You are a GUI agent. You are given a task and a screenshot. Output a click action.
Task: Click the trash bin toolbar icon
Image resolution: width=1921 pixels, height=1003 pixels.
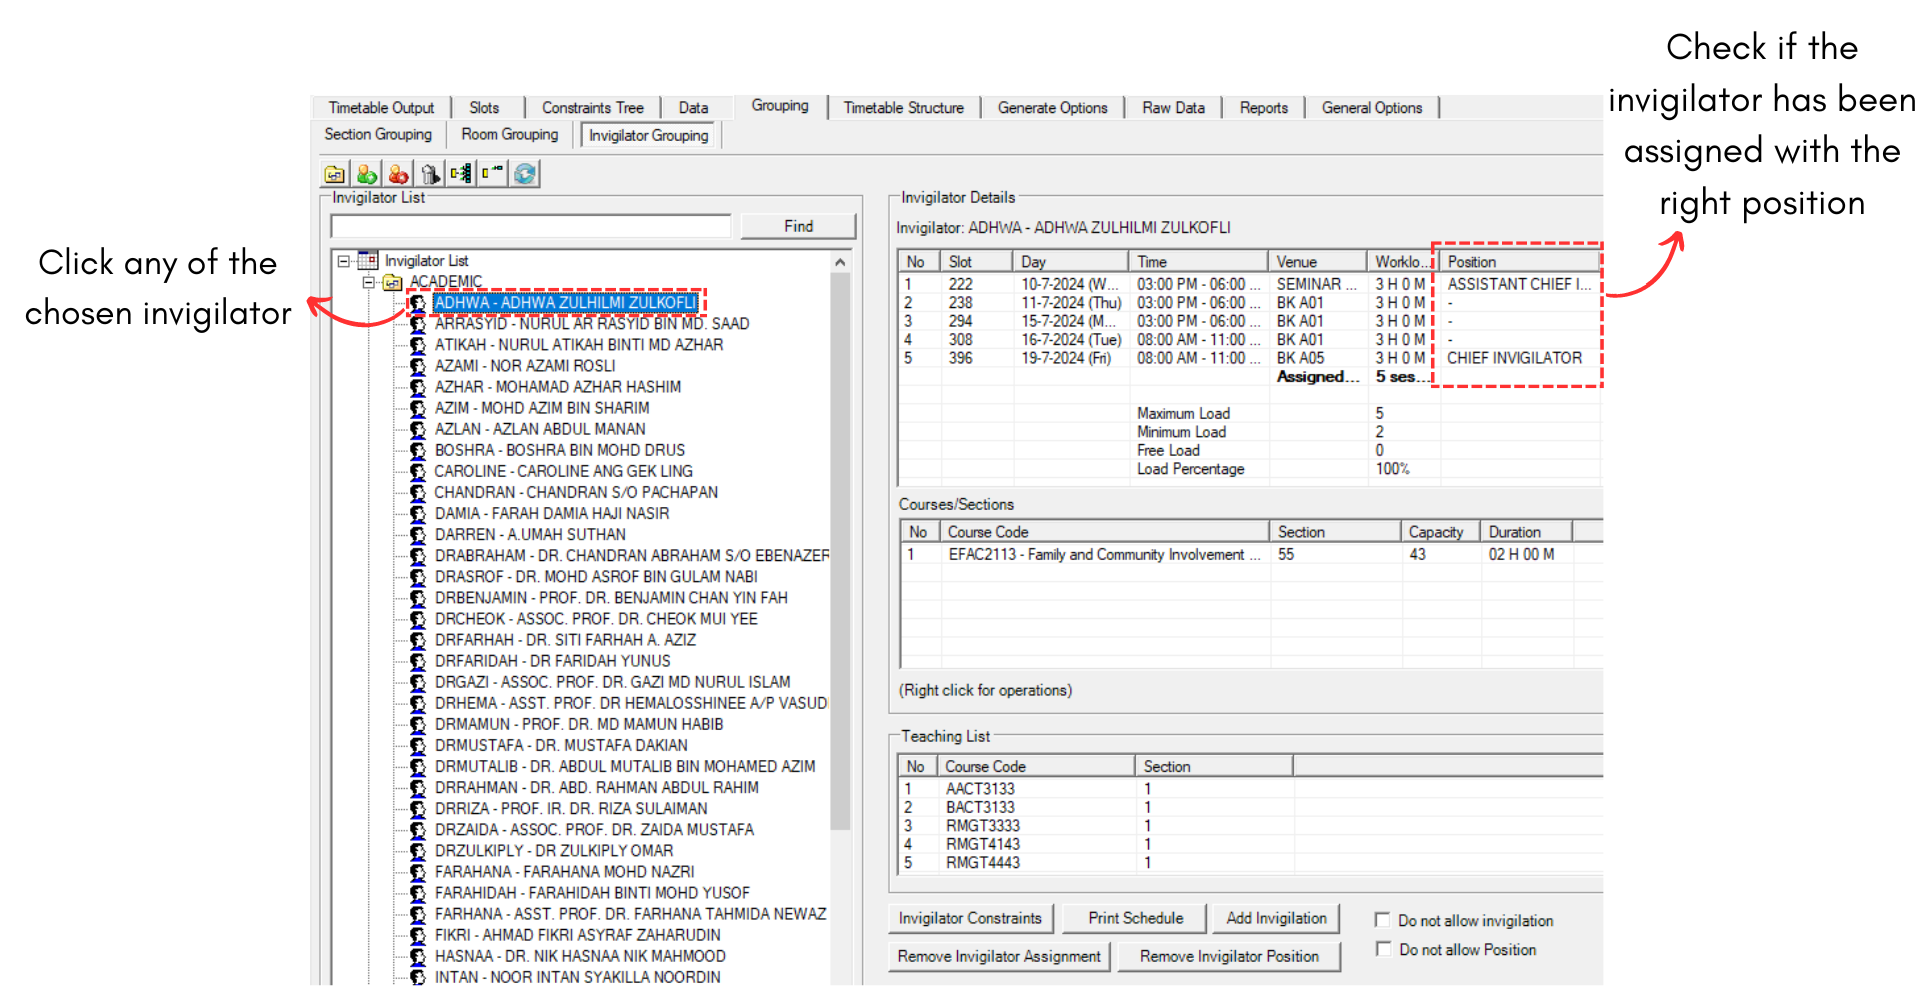tap(430, 174)
